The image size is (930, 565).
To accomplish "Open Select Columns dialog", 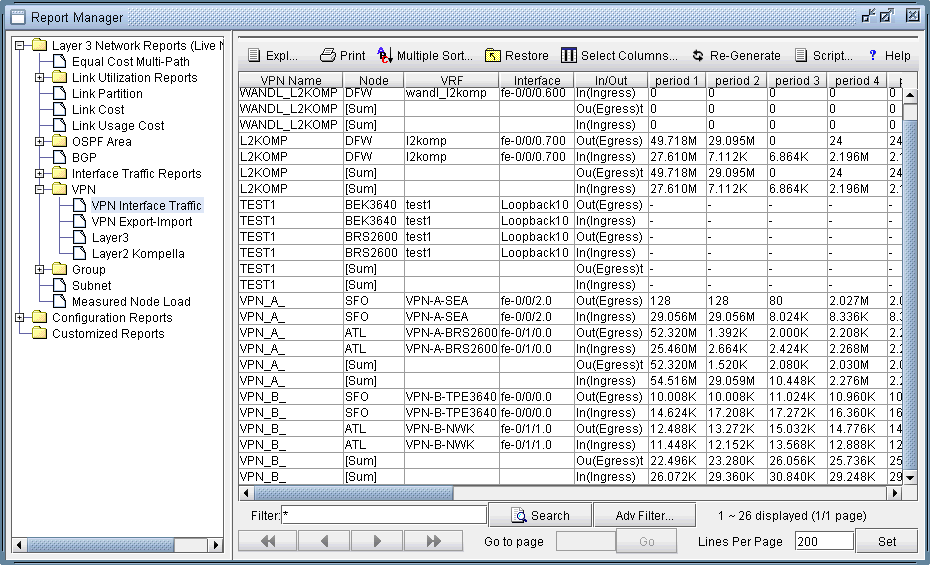I will [568, 56].
